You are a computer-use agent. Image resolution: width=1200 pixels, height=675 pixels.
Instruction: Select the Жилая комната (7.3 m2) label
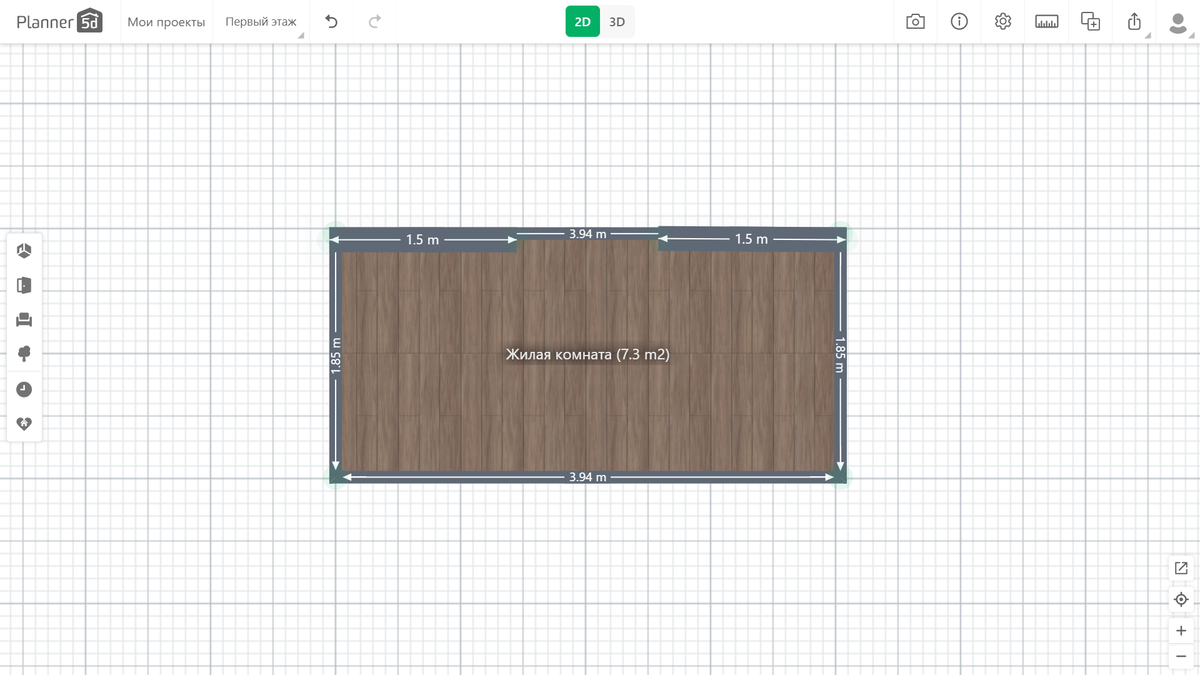(588, 354)
